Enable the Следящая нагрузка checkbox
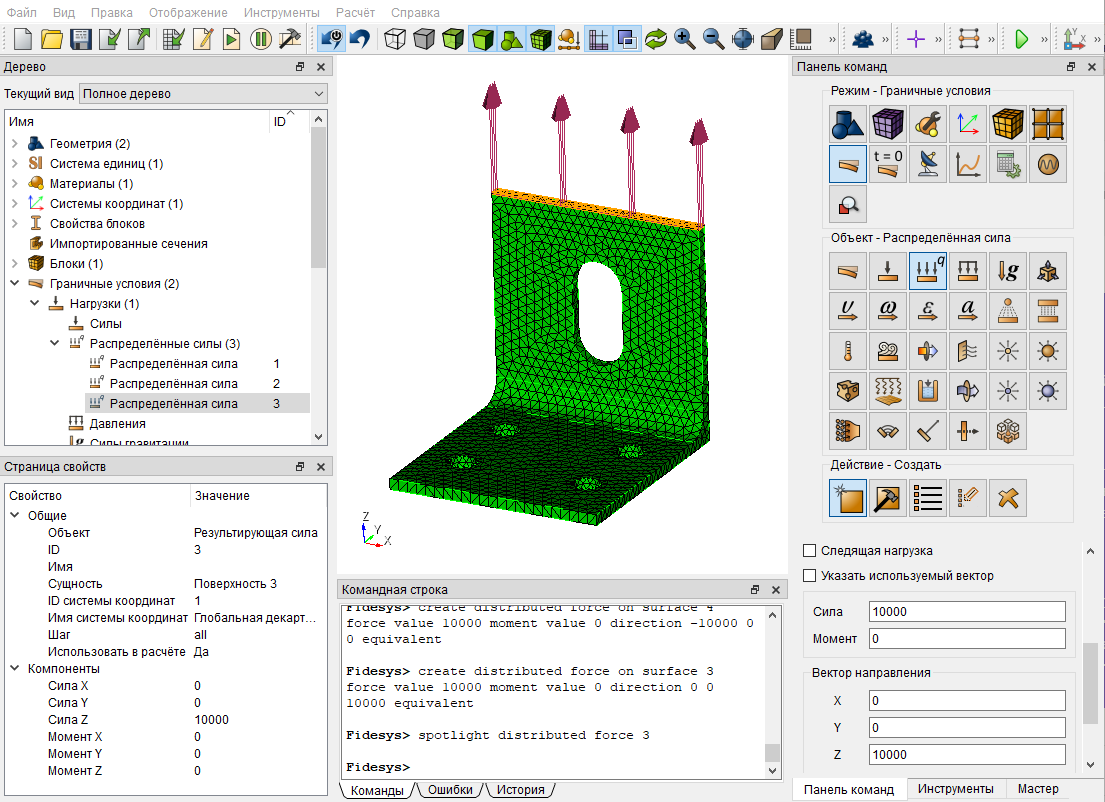 [810, 550]
